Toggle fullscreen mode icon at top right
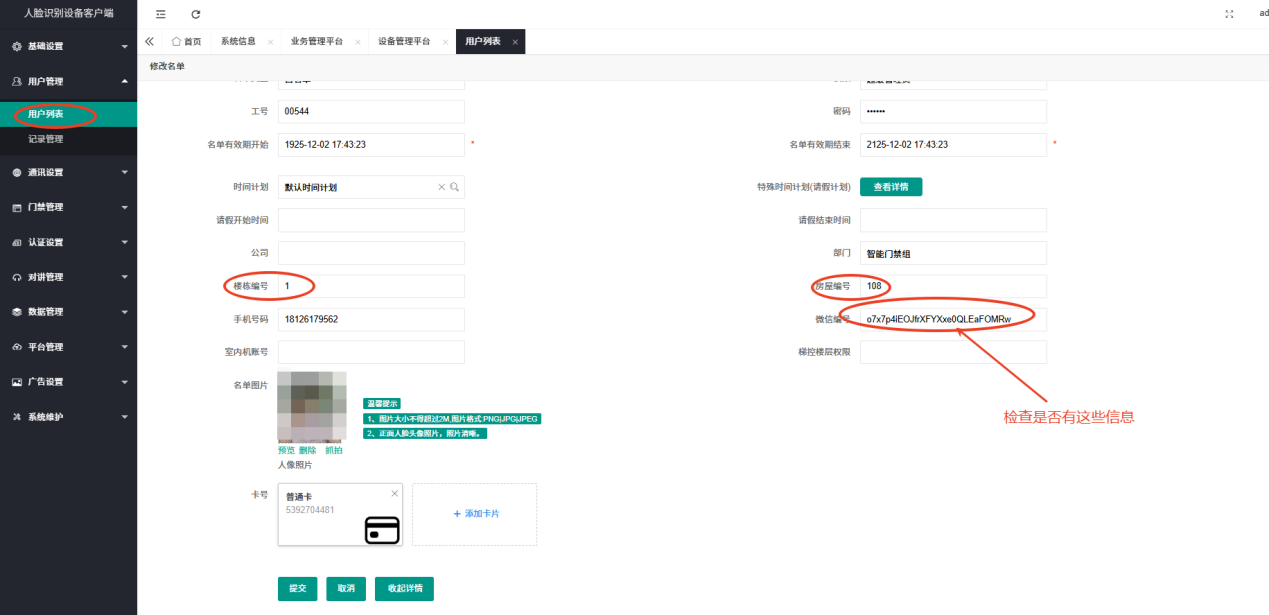 pos(1229,14)
